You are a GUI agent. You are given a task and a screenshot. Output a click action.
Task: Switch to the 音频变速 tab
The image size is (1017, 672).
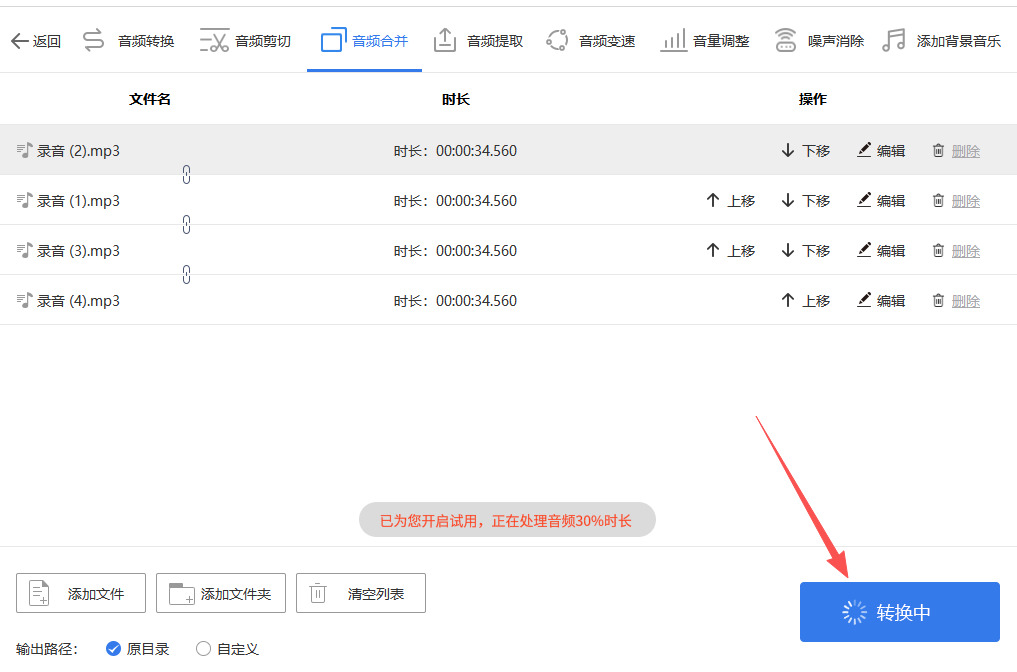[590, 41]
